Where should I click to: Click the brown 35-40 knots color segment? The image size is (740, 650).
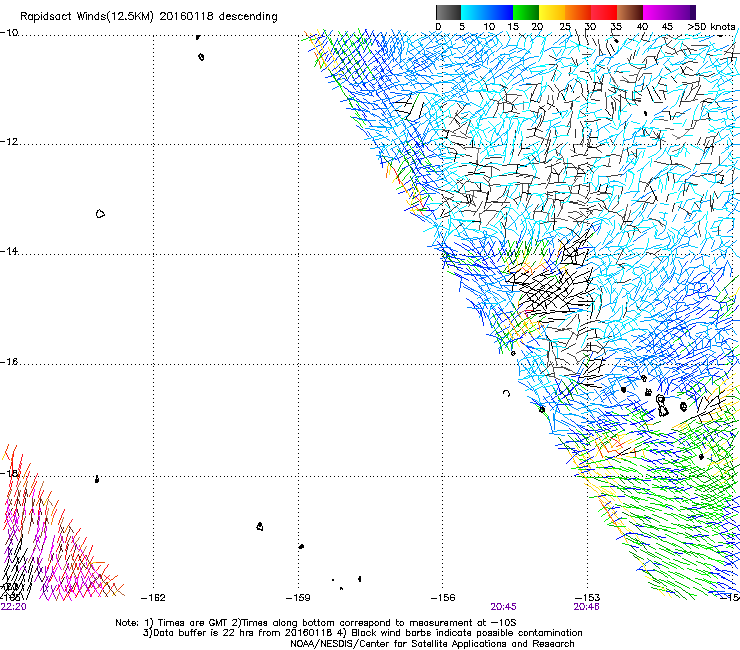click(630, 12)
